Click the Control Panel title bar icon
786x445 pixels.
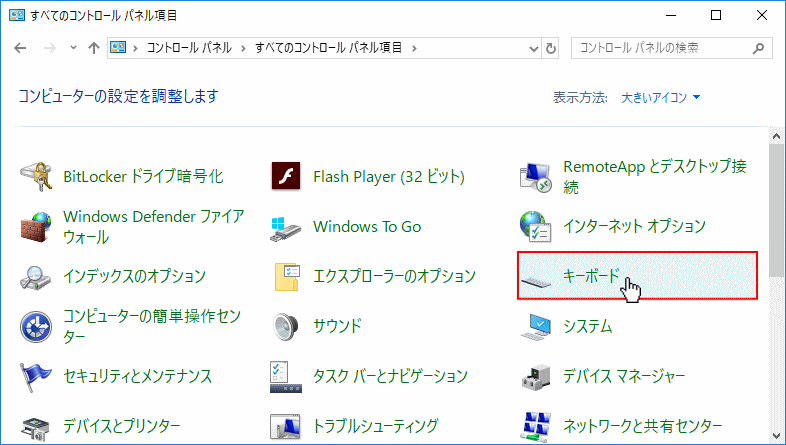[17, 15]
